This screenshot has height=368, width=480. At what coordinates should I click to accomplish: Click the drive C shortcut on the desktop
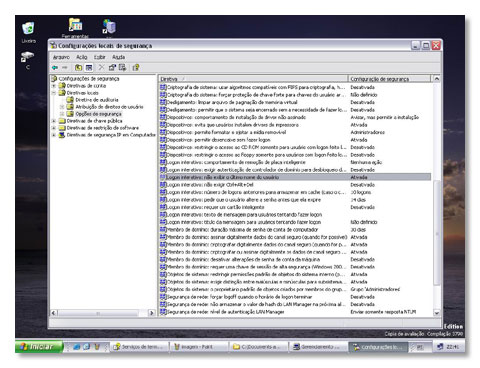click(27, 57)
